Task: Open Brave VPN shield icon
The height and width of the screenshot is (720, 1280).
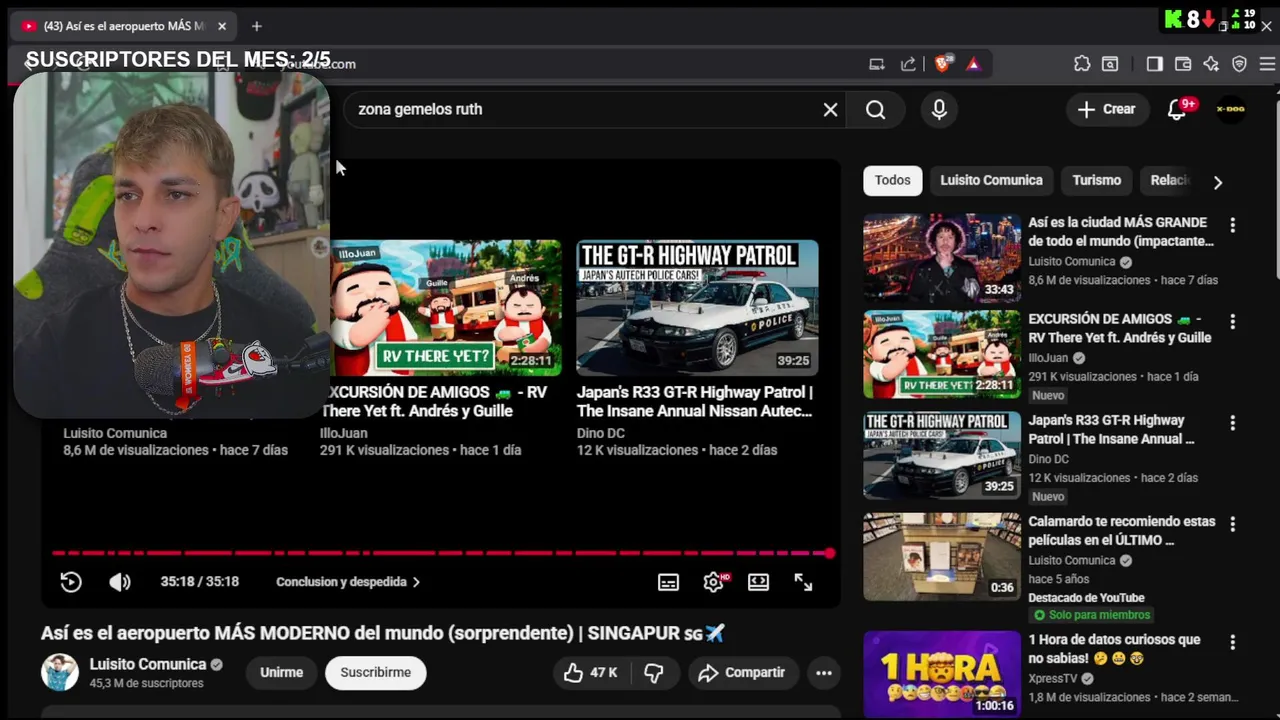Action: (1240, 64)
